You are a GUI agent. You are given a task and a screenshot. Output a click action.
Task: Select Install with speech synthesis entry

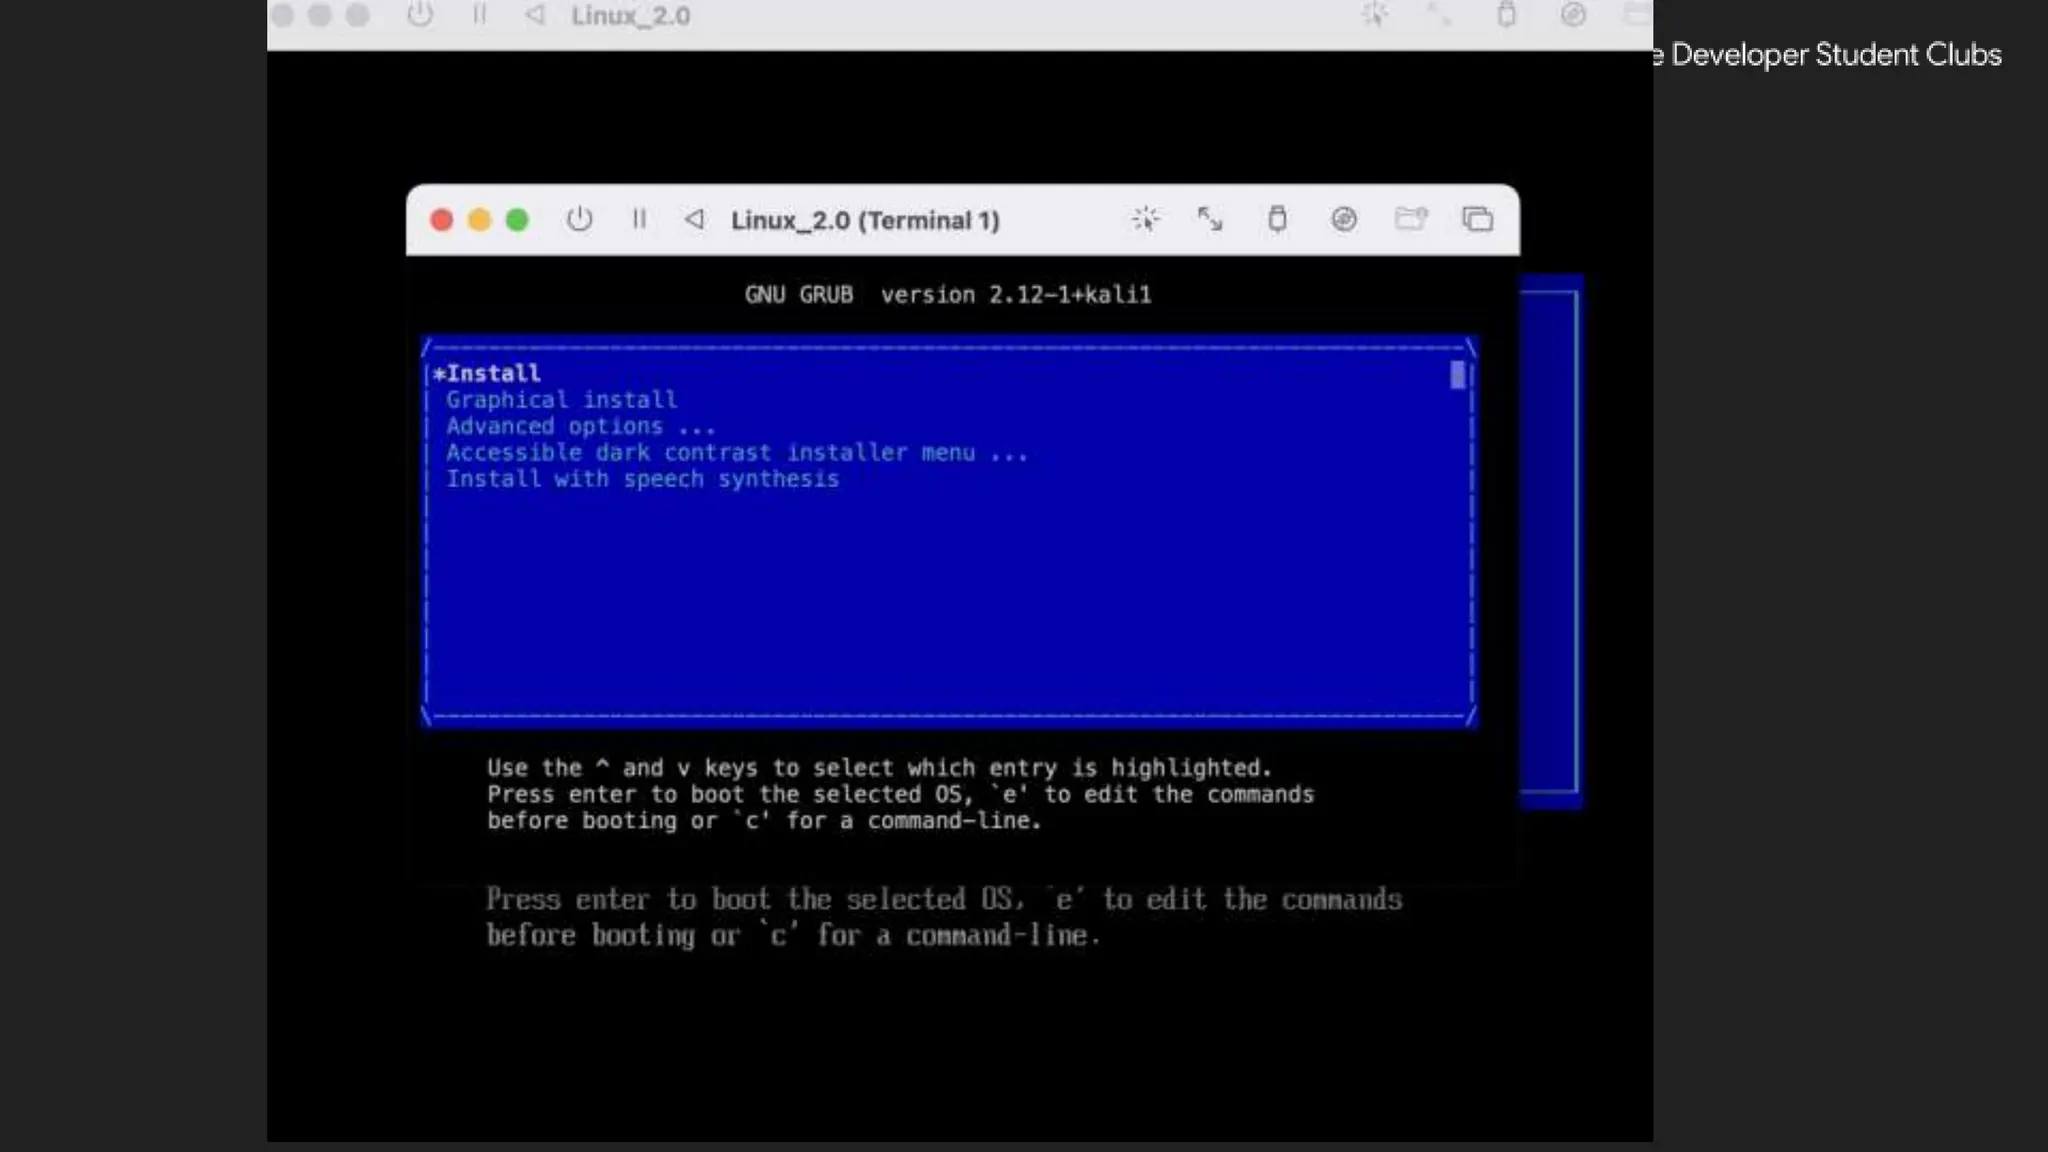tap(642, 479)
